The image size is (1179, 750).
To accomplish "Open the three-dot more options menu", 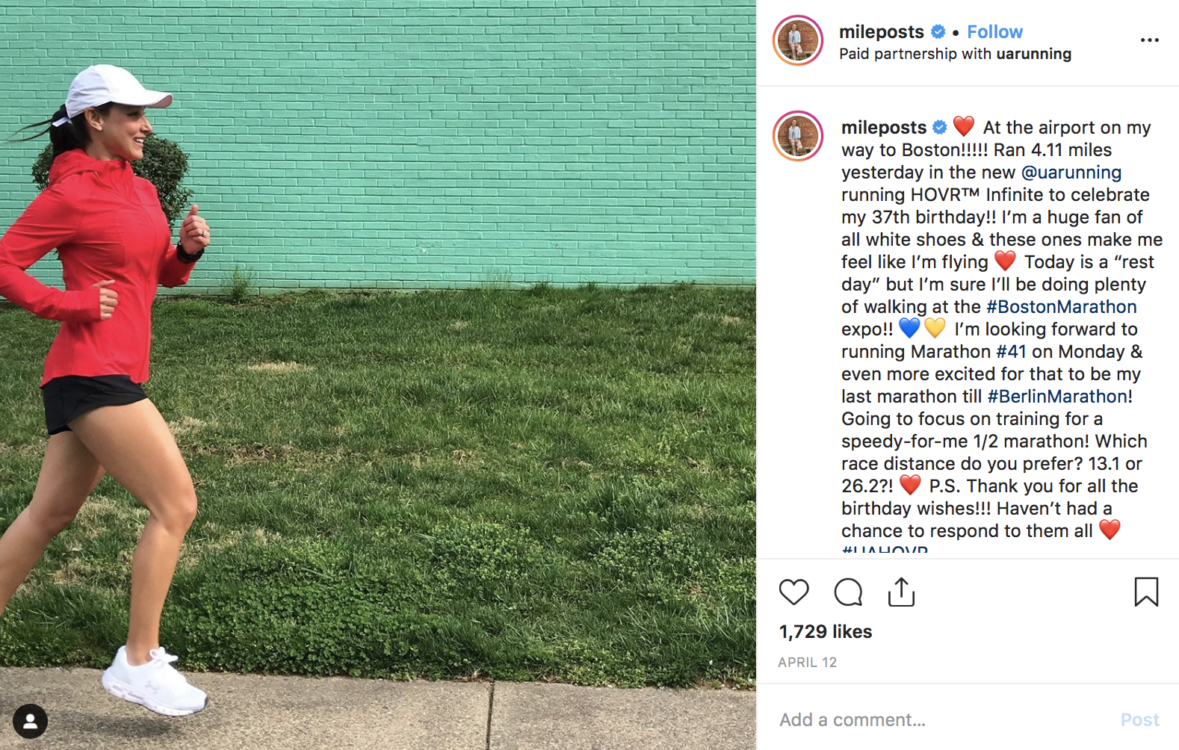I will [x=1149, y=40].
